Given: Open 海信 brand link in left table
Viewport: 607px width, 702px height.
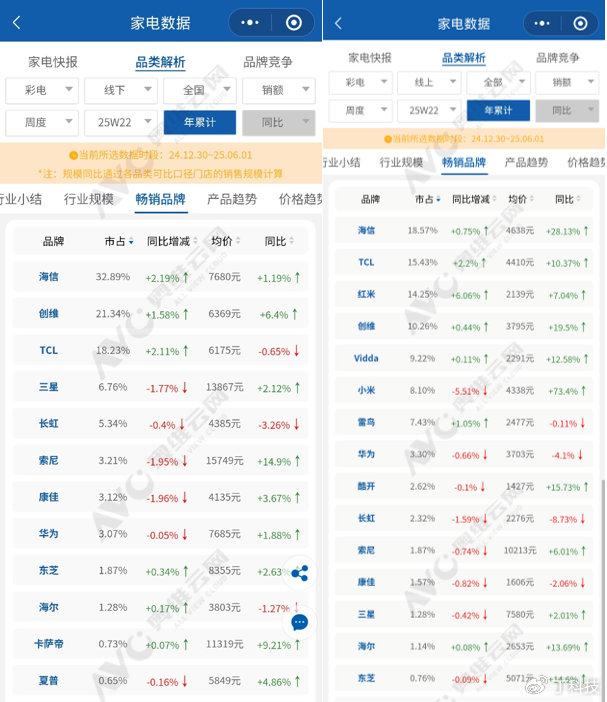Looking at the screenshot, I should pos(48,277).
